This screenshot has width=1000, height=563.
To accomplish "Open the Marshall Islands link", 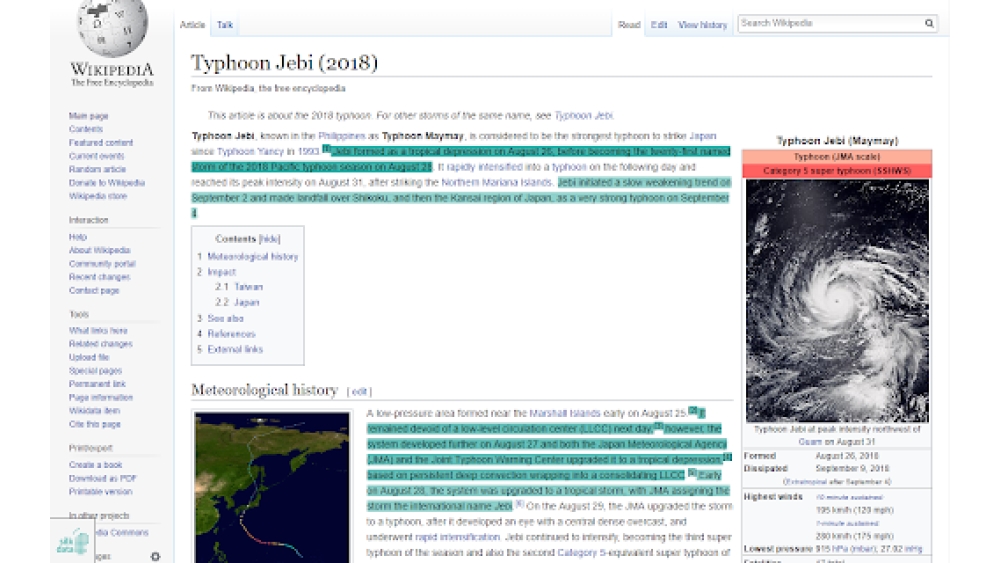I will (564, 414).
